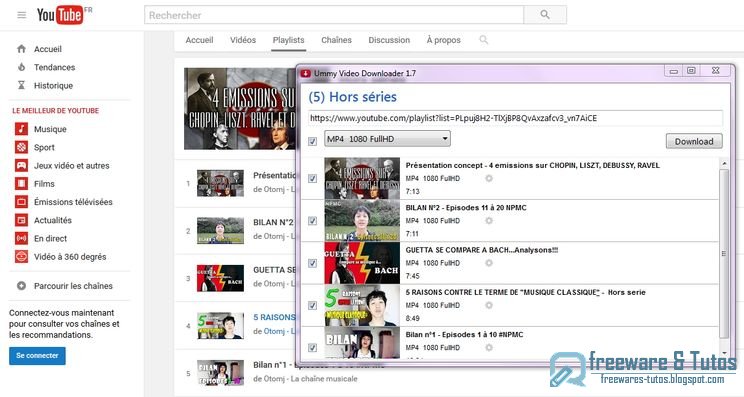Switch to the Chaînes channel tab
This screenshot has width=744, height=397.
tap(336, 40)
